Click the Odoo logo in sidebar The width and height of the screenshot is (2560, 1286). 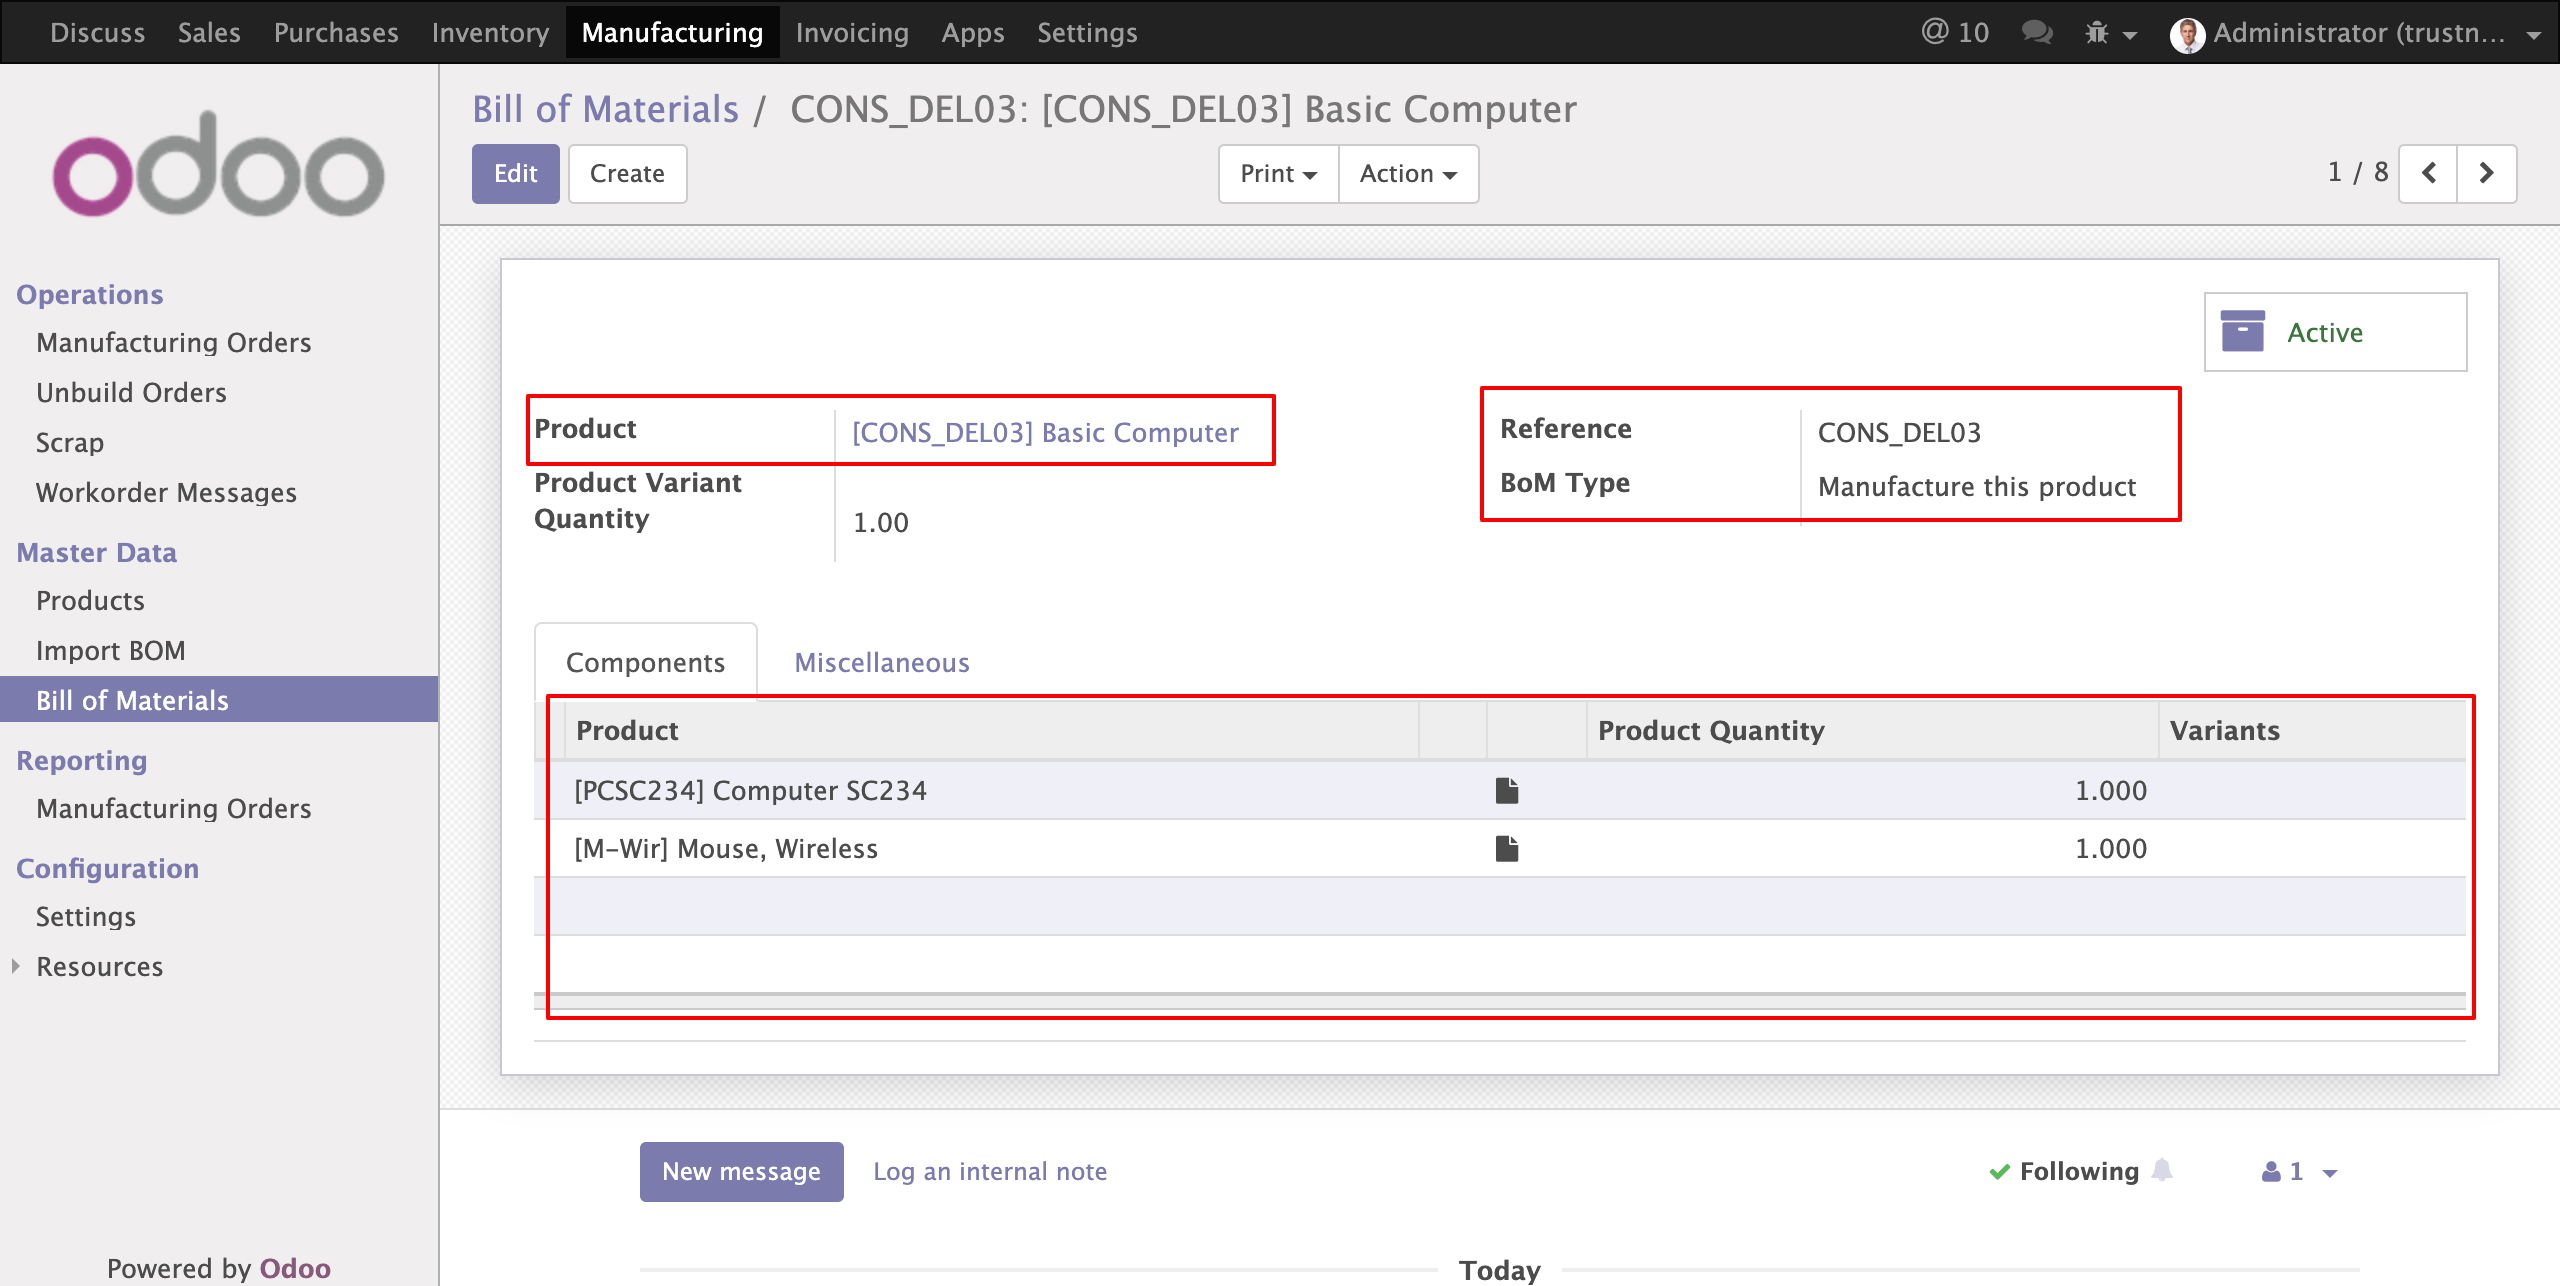[x=218, y=165]
